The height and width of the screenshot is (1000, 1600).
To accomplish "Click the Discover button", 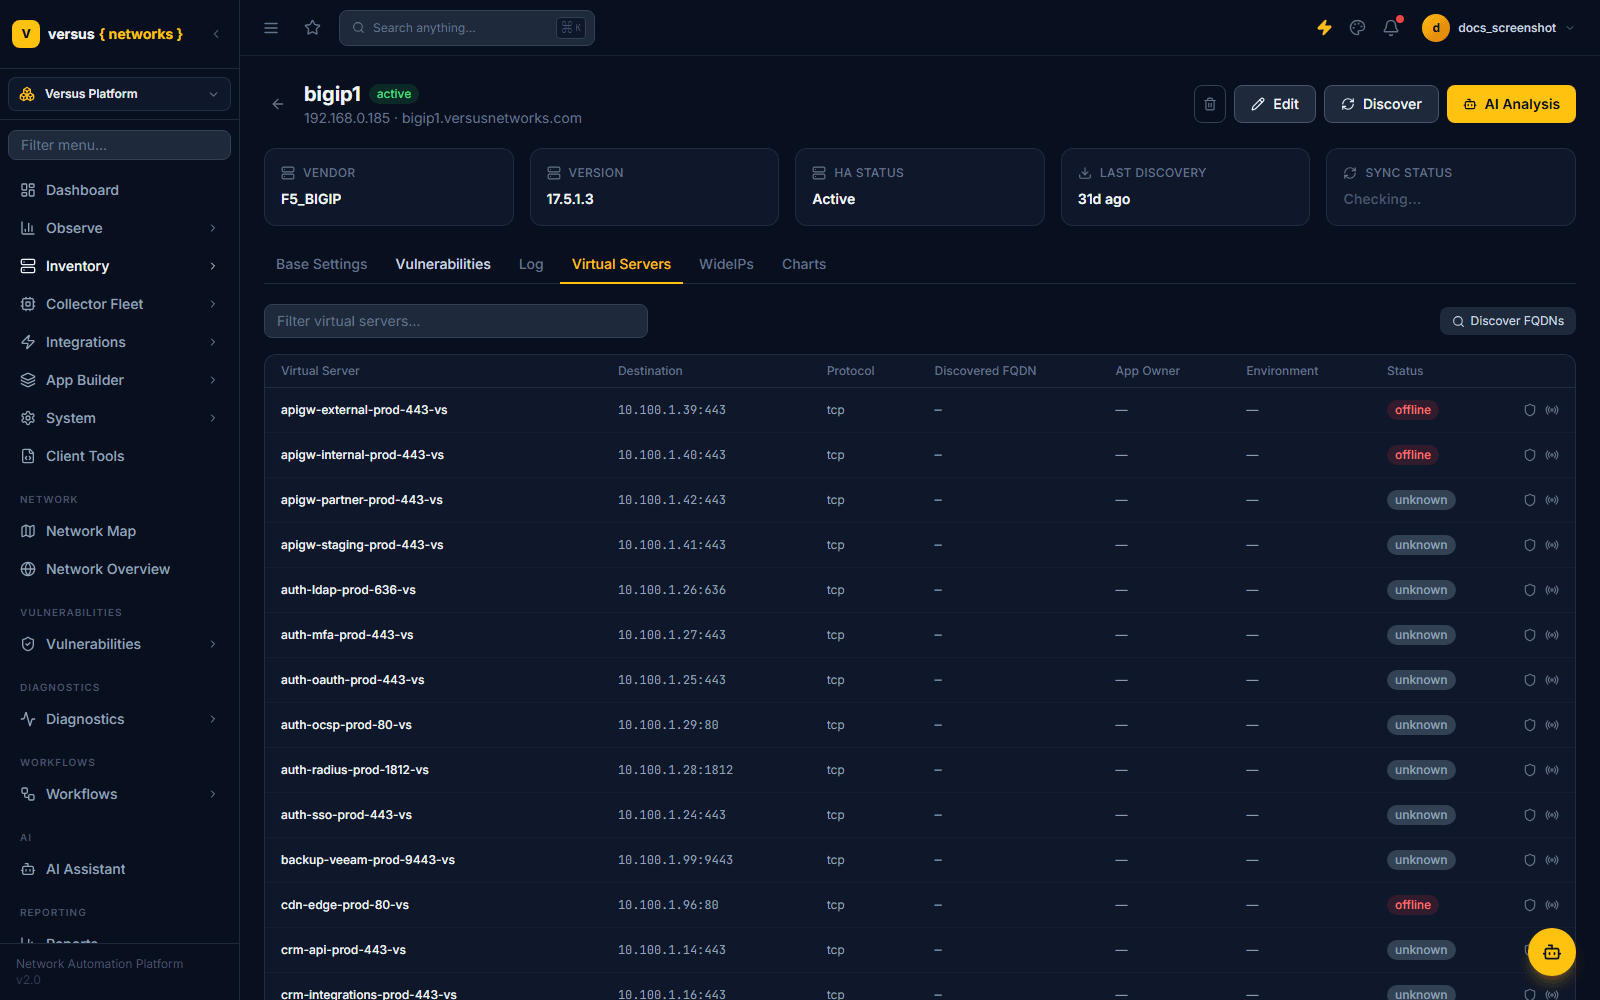I will (1381, 104).
